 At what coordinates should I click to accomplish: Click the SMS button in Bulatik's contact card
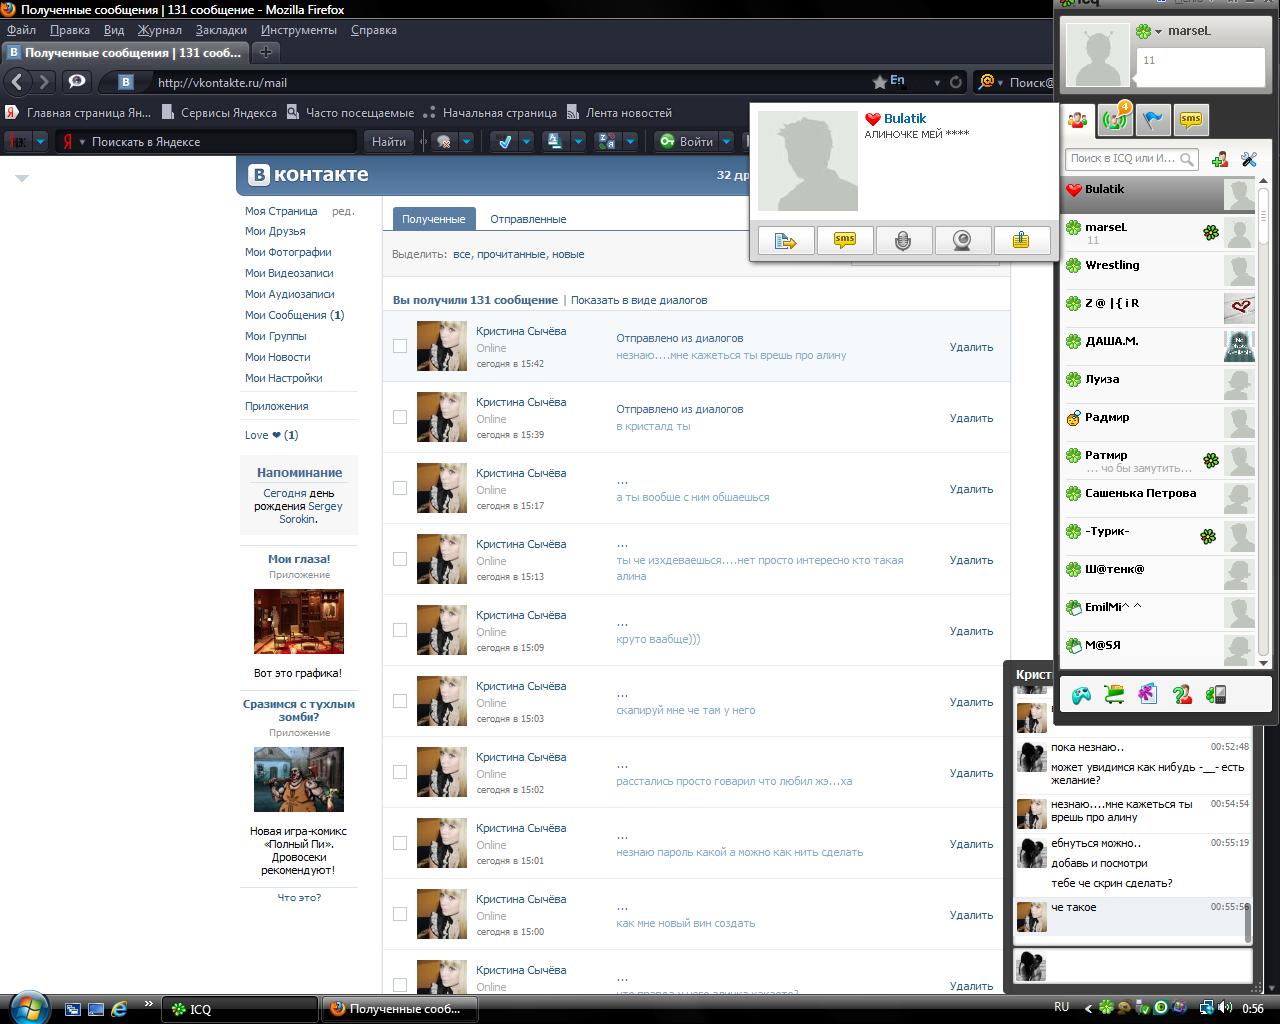[845, 240]
